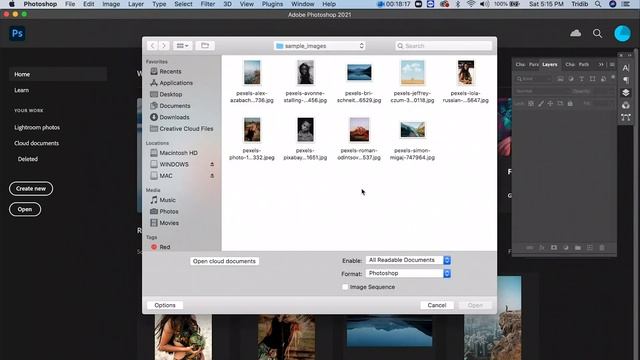Open the Plugins menu
Viewport: 640px width, 360px height.
pos(272,4)
